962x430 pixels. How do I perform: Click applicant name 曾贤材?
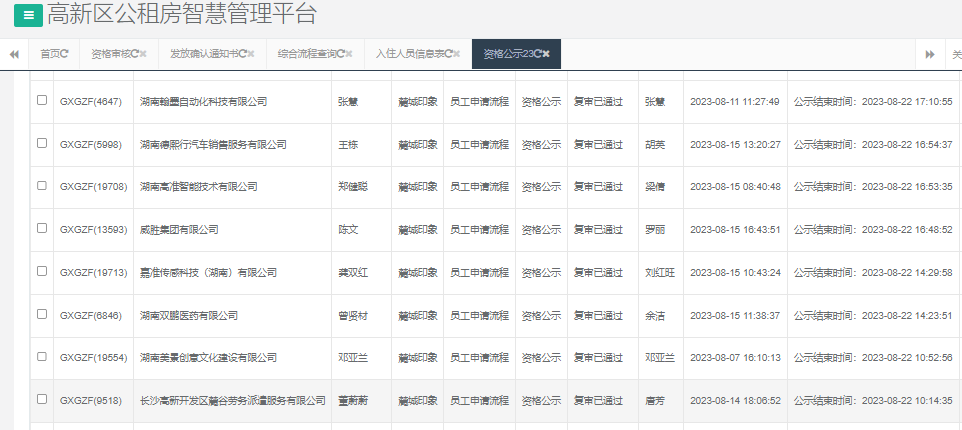click(x=353, y=315)
